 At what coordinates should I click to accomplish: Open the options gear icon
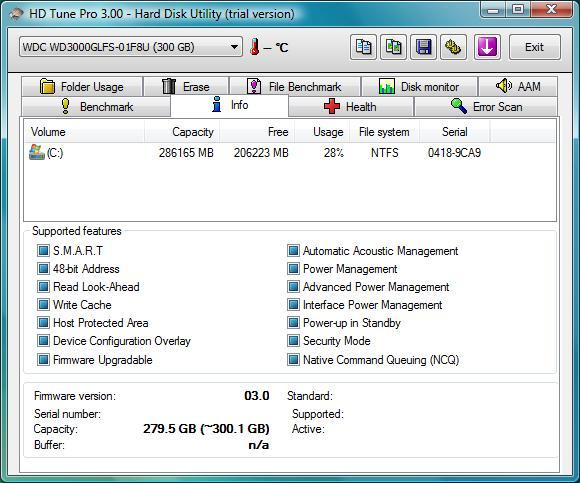453,47
